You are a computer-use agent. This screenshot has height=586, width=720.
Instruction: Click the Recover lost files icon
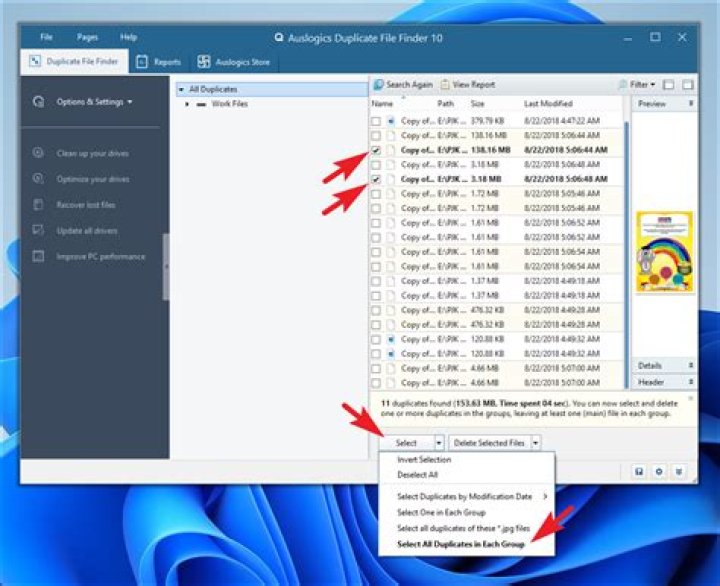coord(39,204)
